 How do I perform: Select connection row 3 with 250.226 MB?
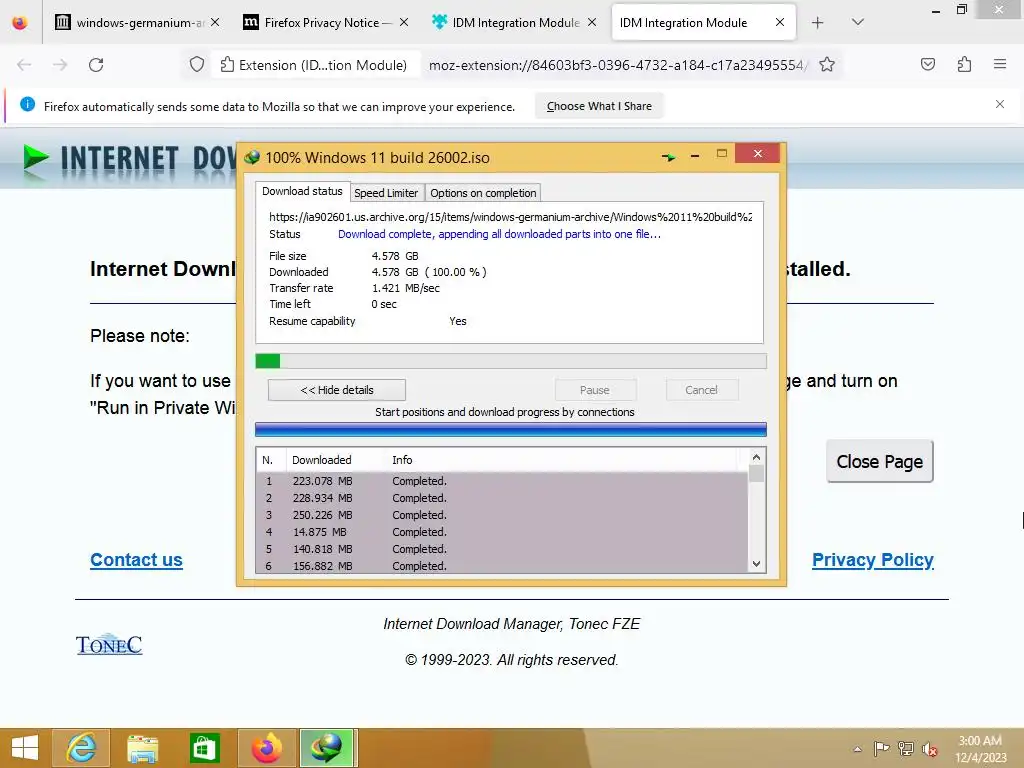point(502,515)
